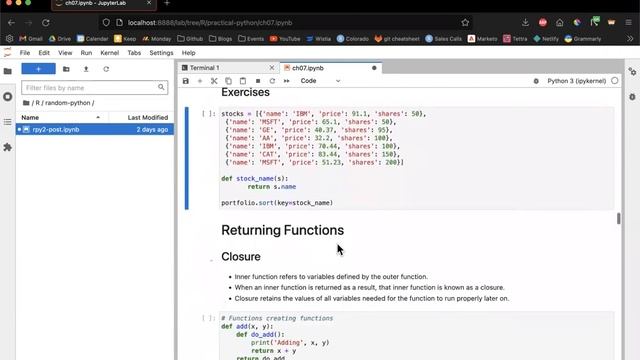Open the git cheatsheet bookmark
640x360 pixels.
[397, 39]
